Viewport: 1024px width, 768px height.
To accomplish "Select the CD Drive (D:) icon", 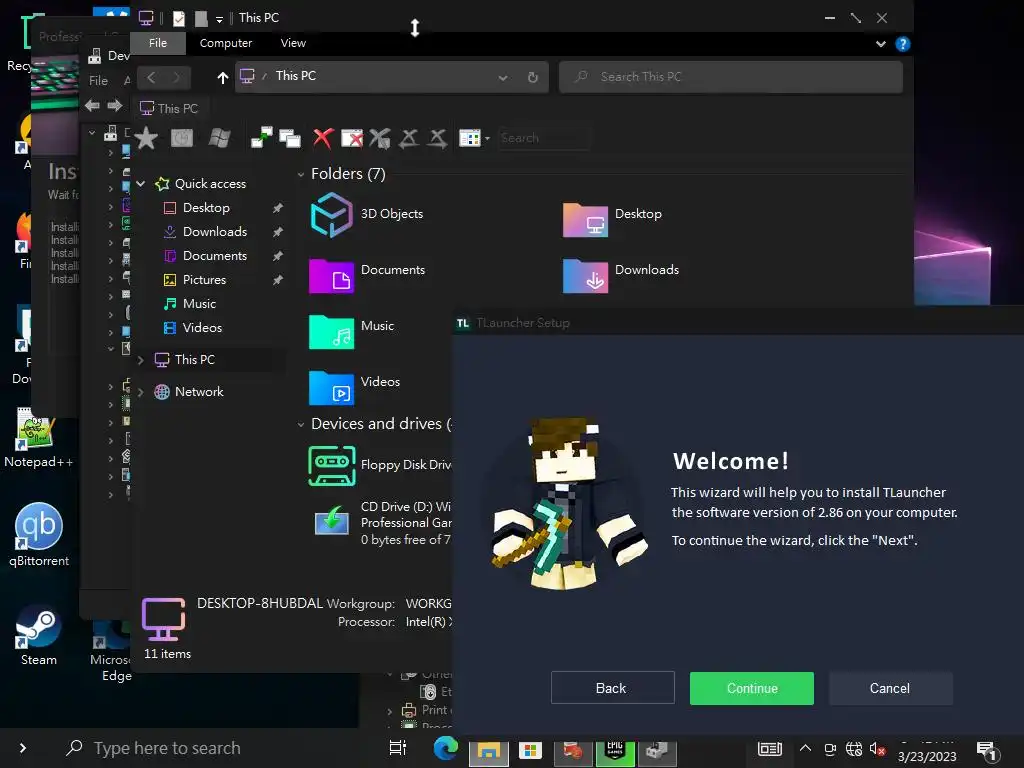I will click(332, 521).
